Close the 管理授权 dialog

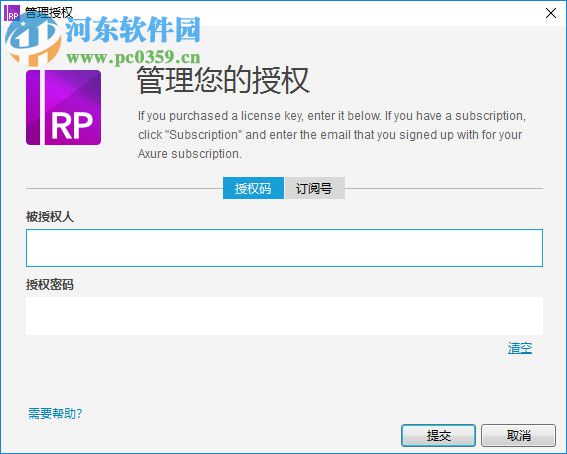[x=551, y=13]
